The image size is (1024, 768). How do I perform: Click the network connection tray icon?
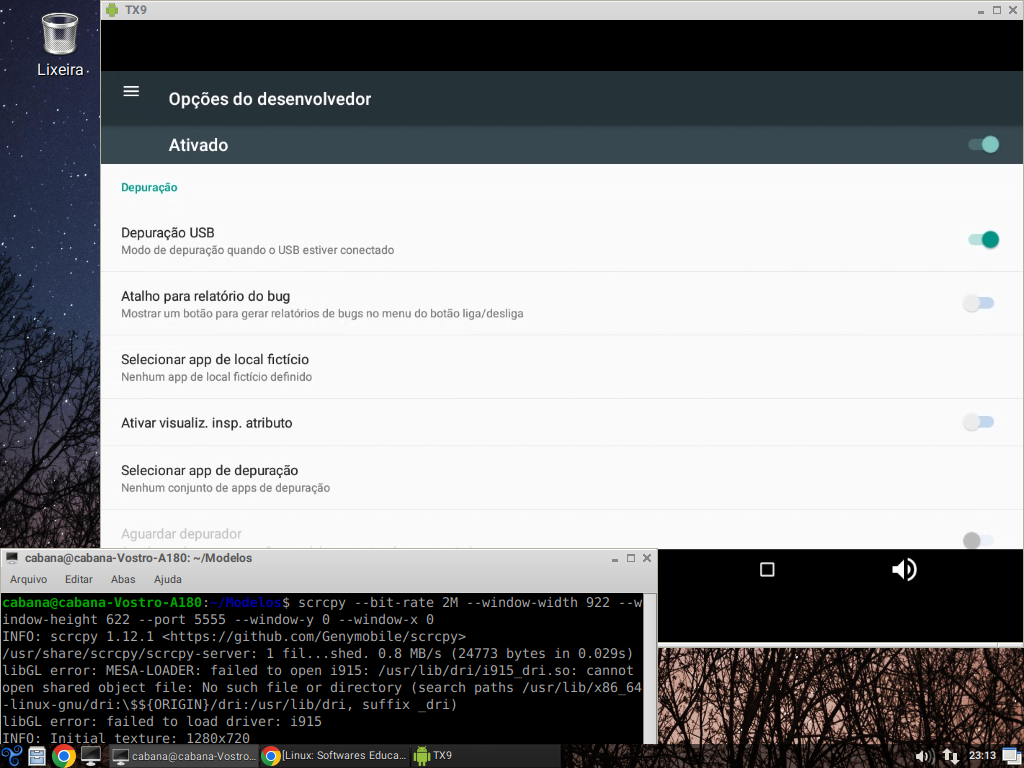point(951,756)
